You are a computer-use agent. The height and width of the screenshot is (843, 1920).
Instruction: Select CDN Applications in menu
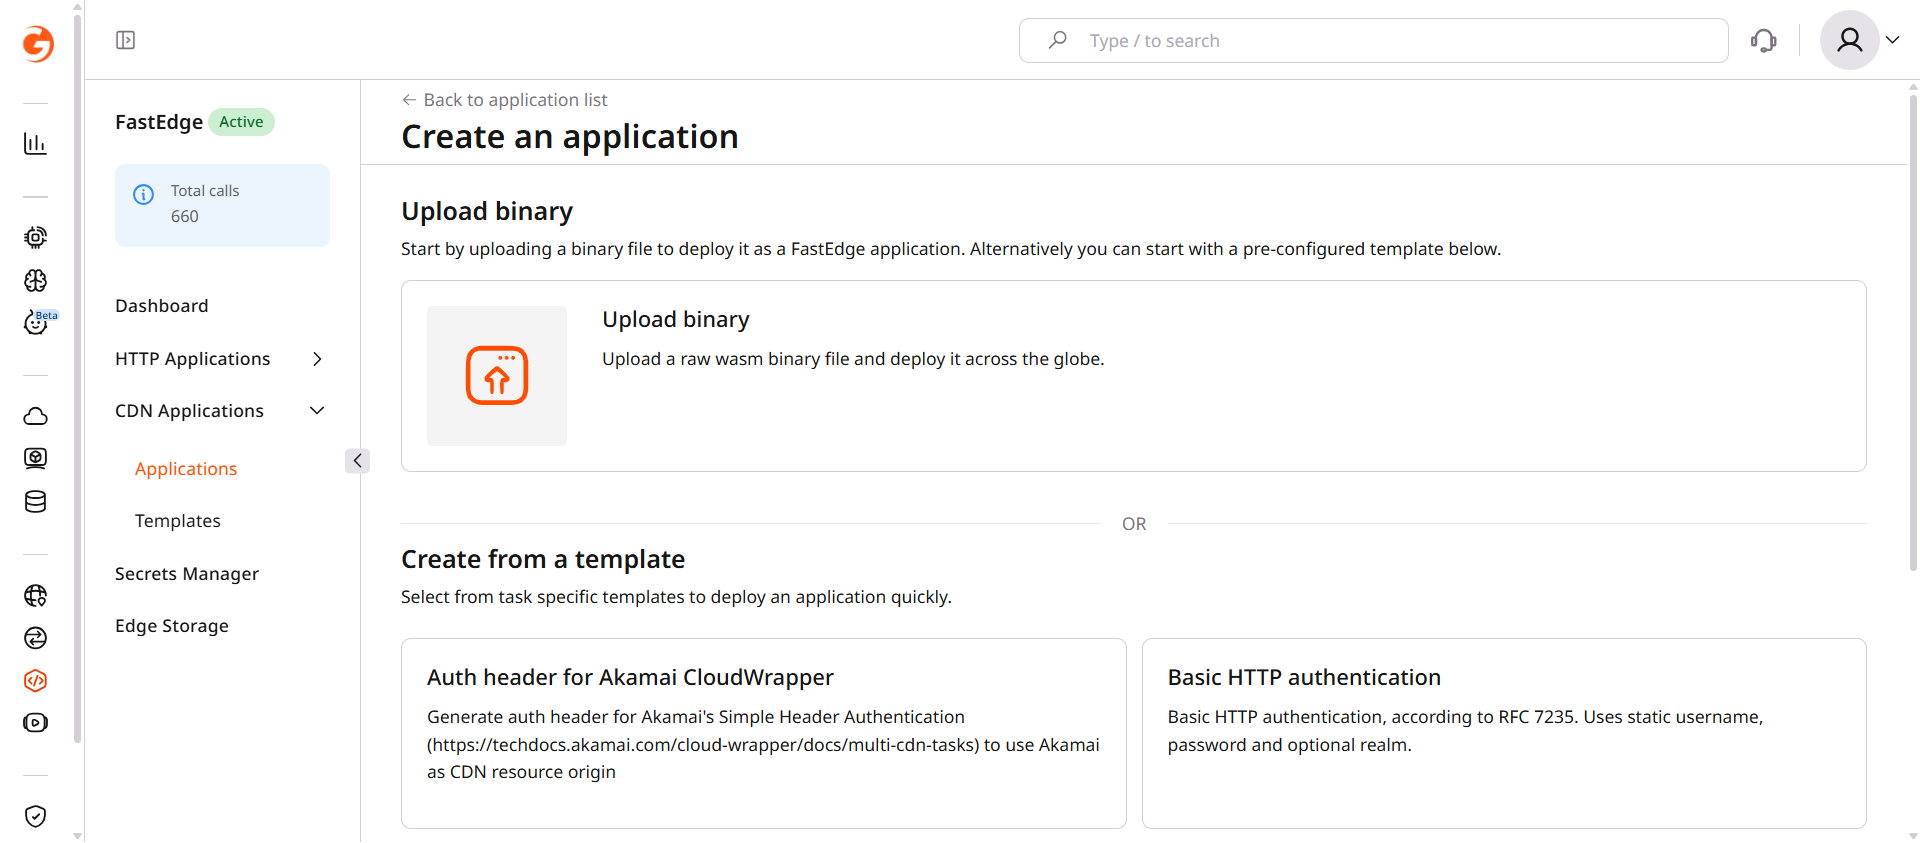coord(189,411)
